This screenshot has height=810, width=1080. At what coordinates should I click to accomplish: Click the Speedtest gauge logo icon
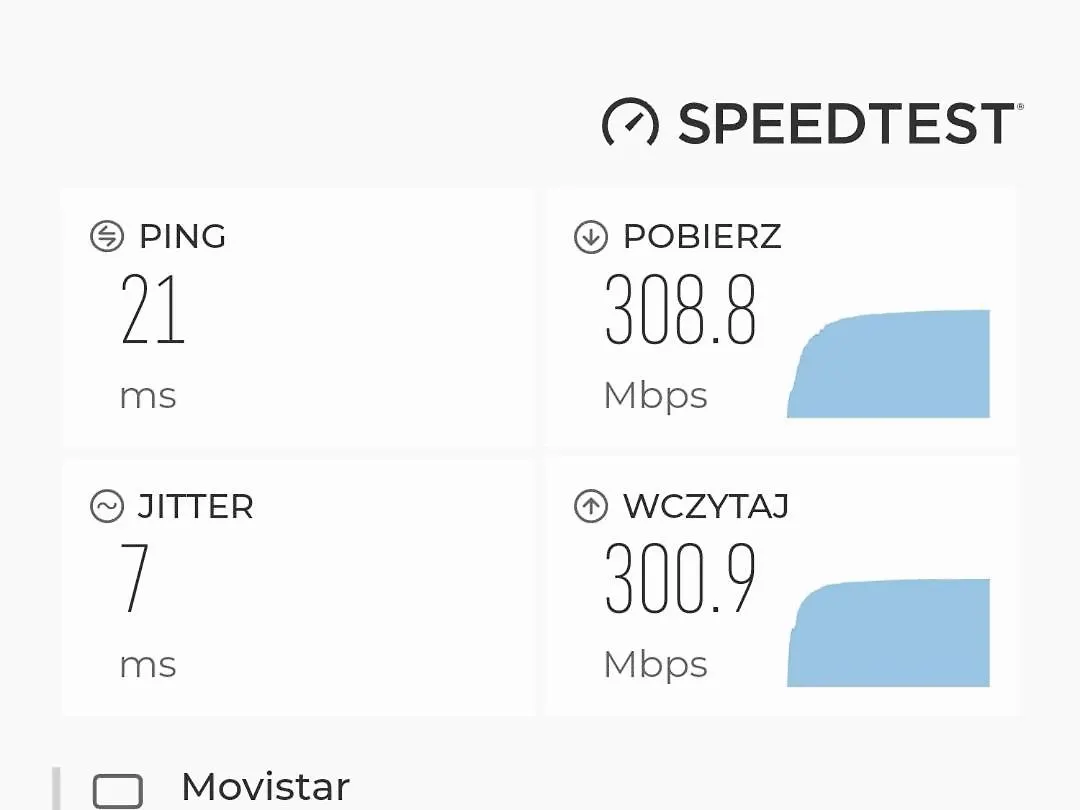pyautogui.click(x=630, y=123)
